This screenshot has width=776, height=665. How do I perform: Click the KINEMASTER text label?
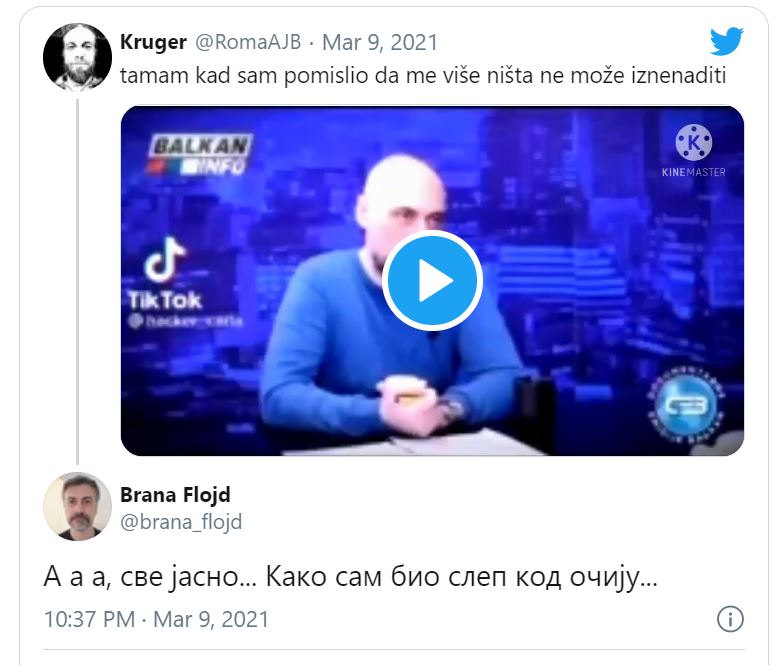pos(694,172)
